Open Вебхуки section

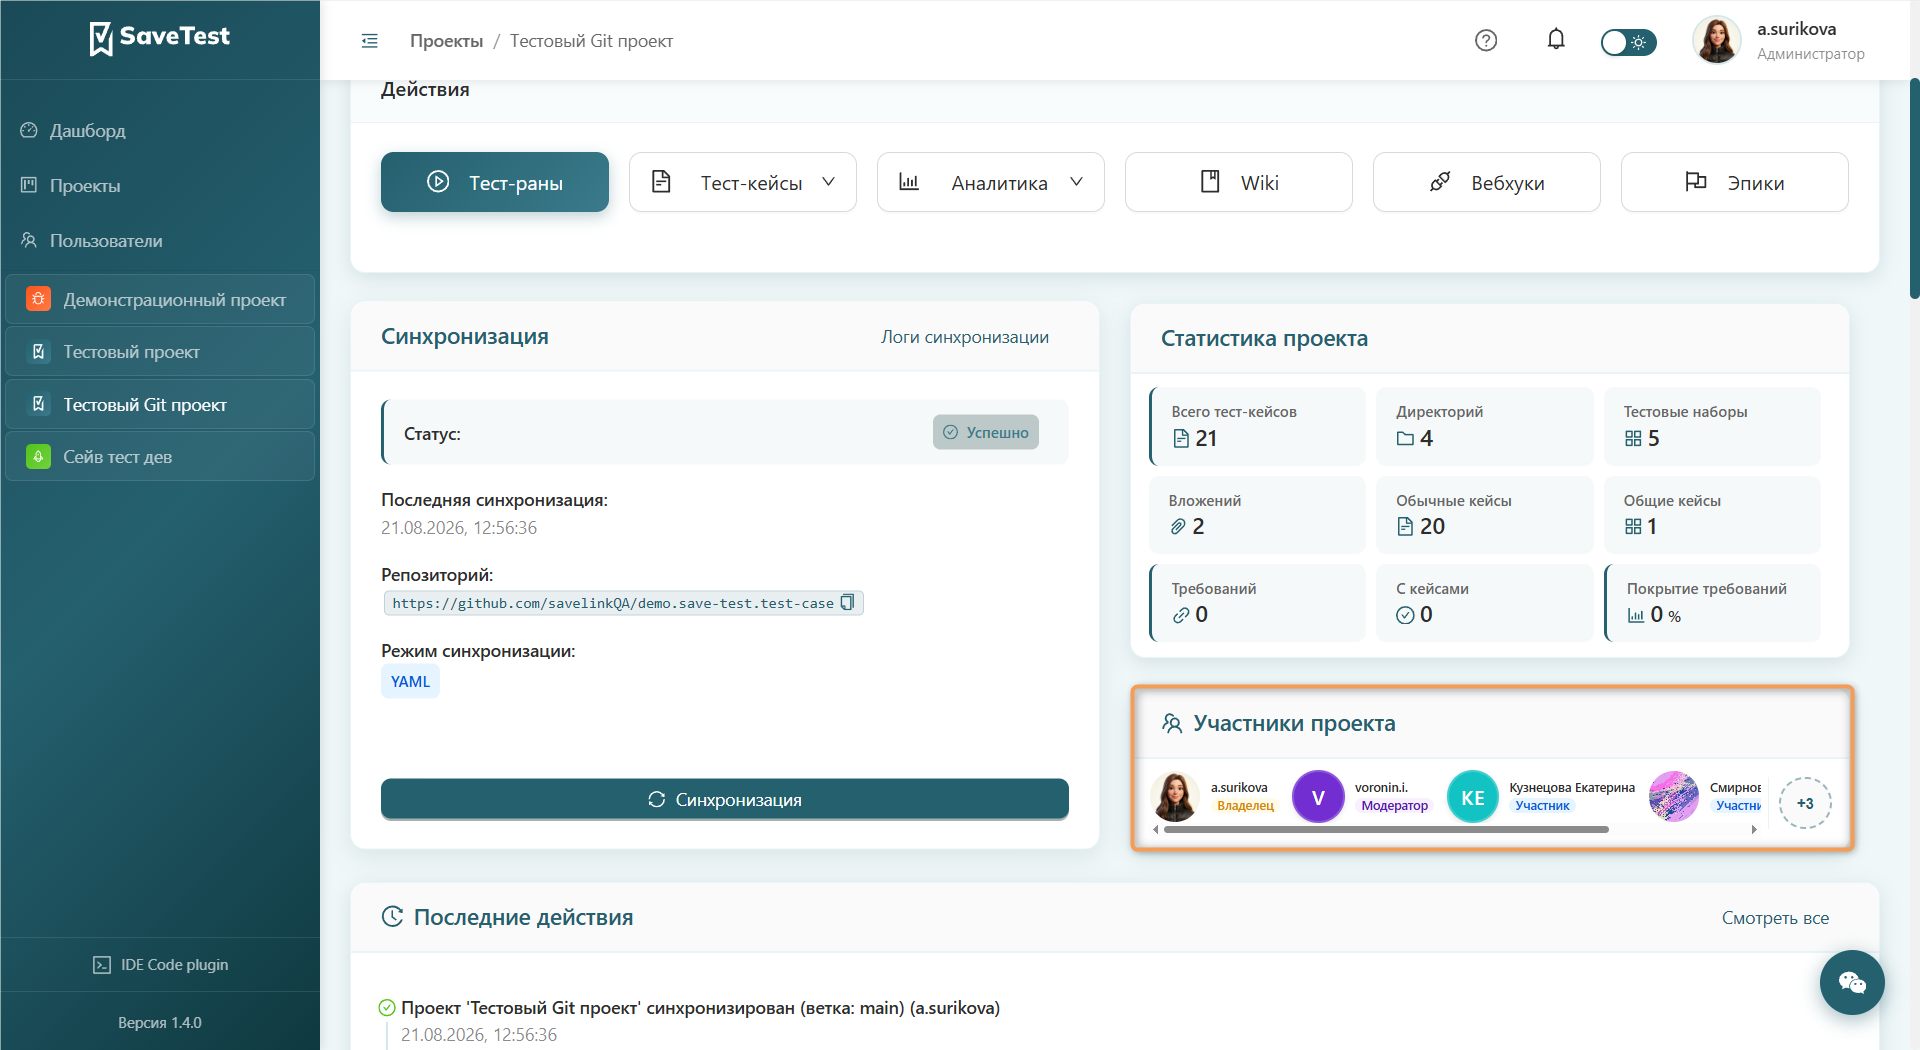(1487, 182)
